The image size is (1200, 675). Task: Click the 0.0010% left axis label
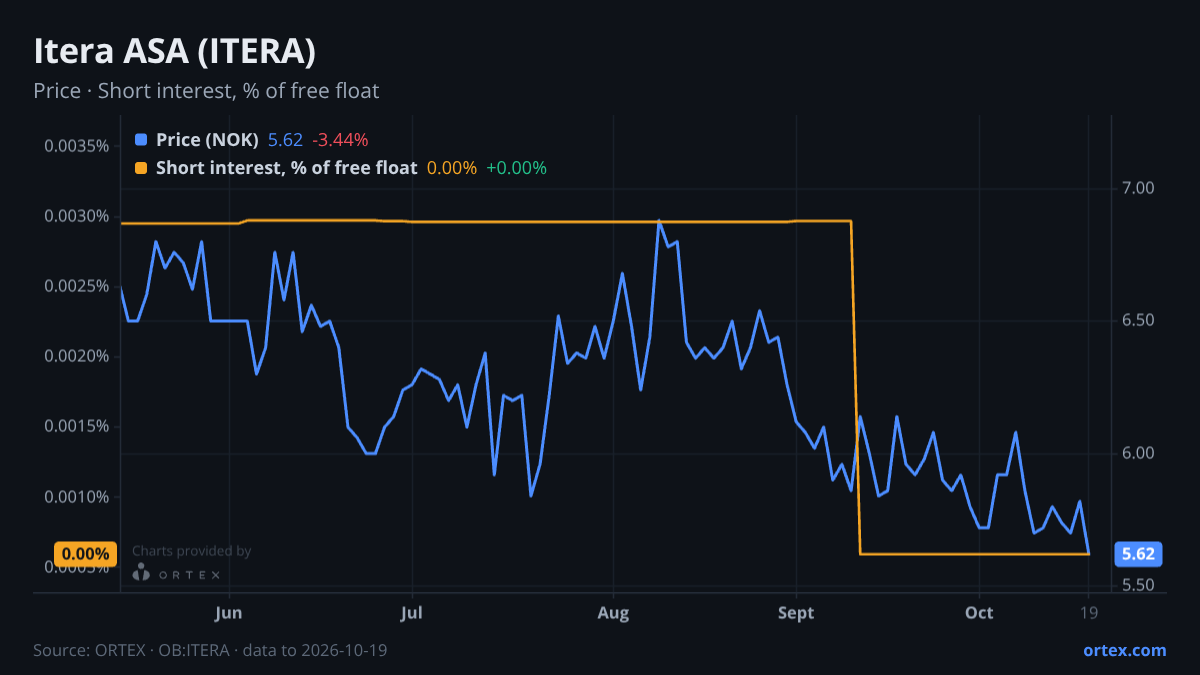pos(76,497)
